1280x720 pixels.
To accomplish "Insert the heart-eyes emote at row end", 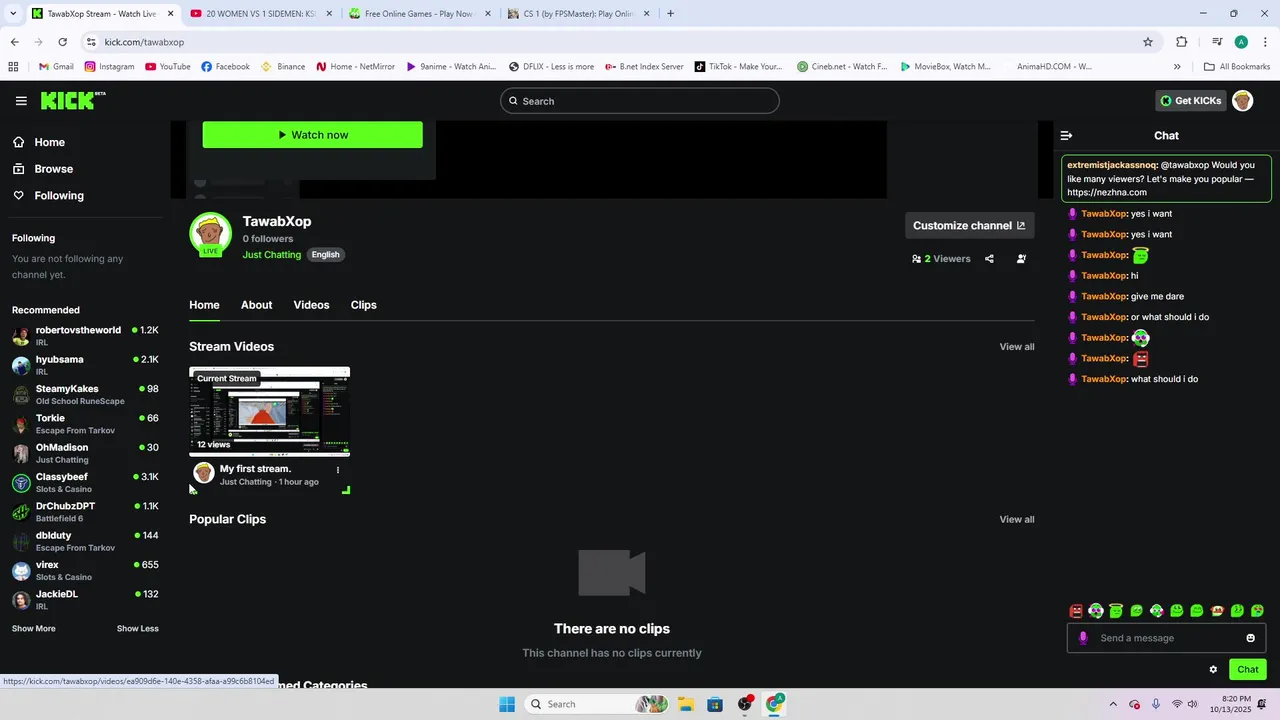I will 1257,611.
